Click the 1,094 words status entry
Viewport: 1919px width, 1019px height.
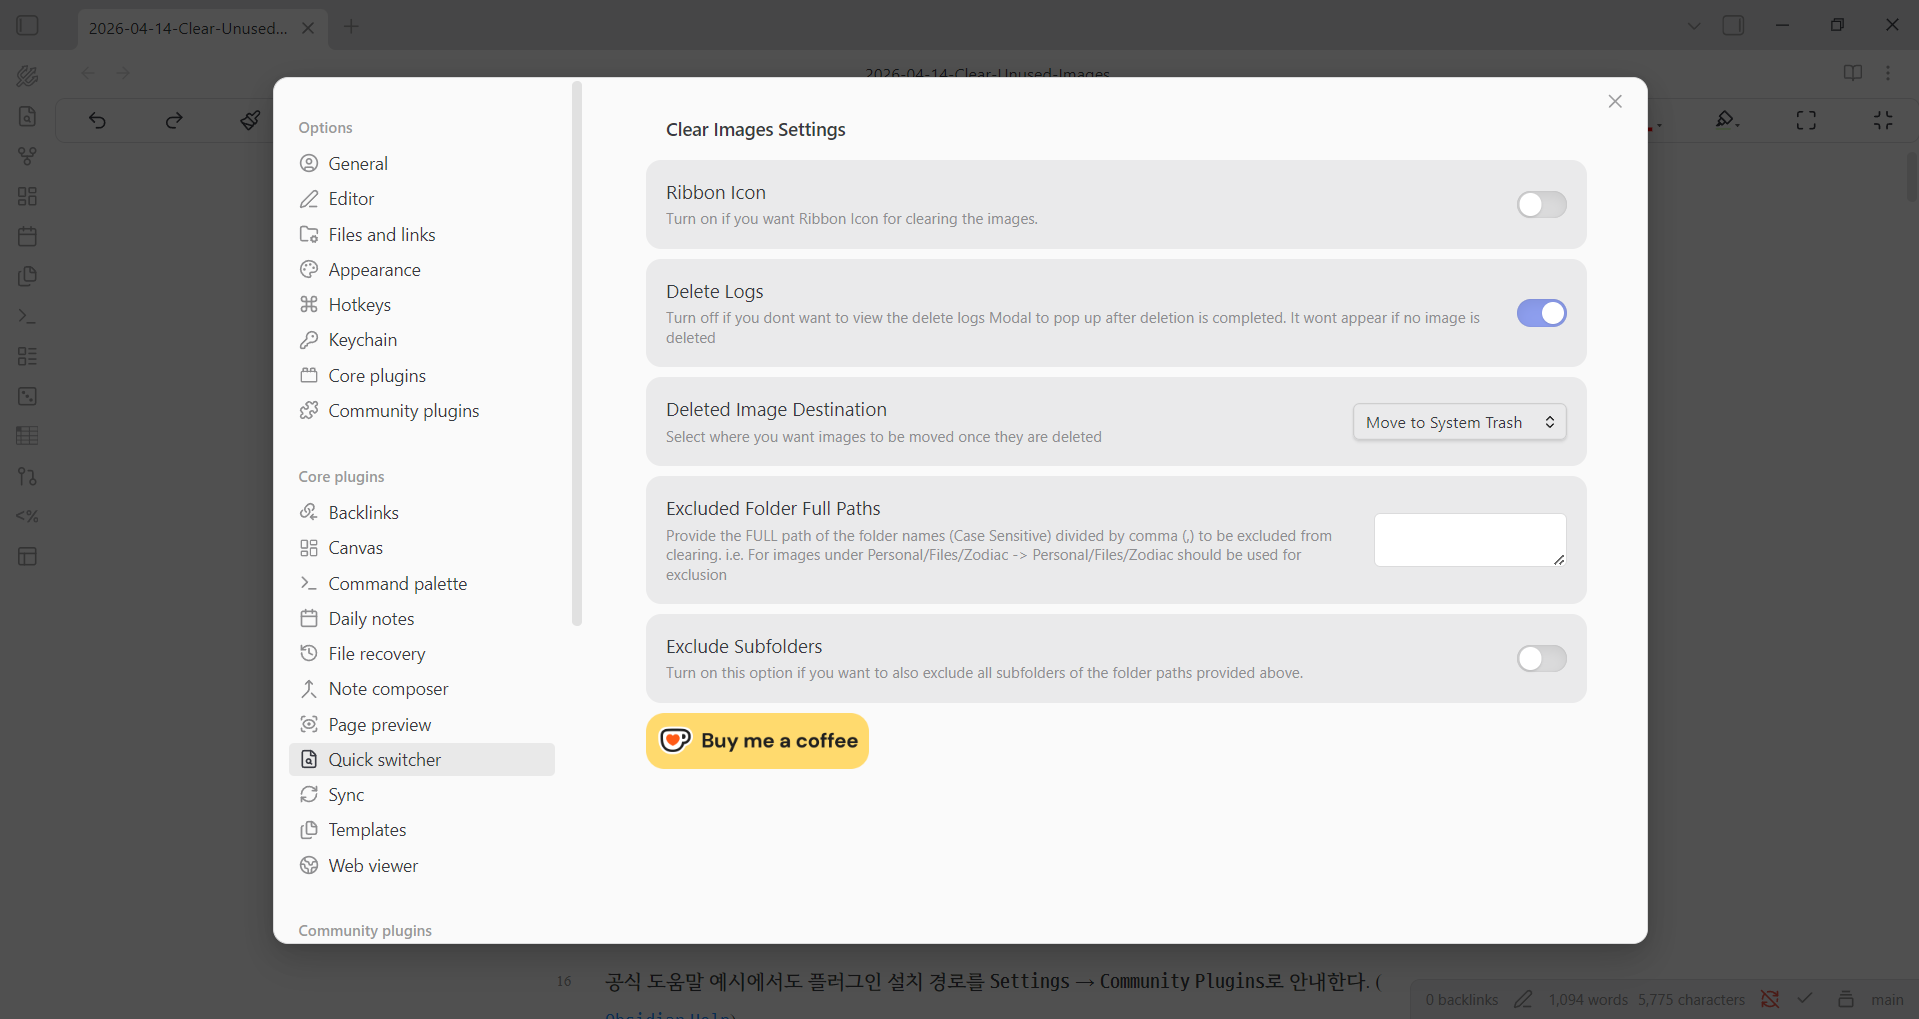coord(1588,999)
